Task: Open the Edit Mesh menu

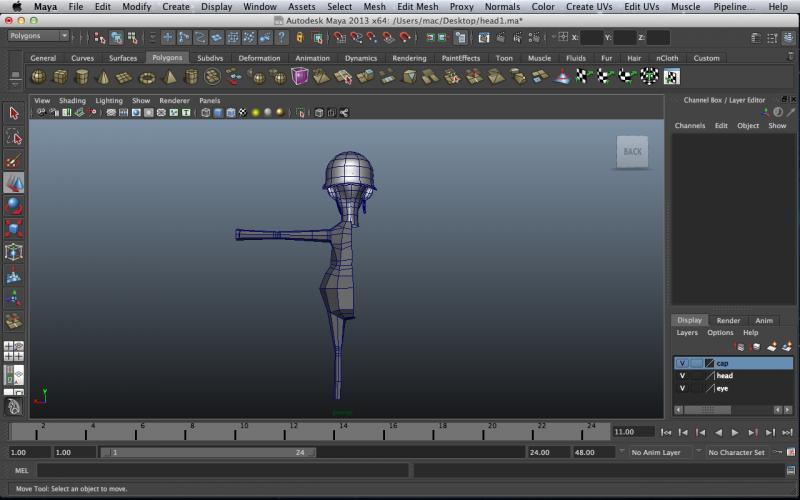Action: point(417,7)
